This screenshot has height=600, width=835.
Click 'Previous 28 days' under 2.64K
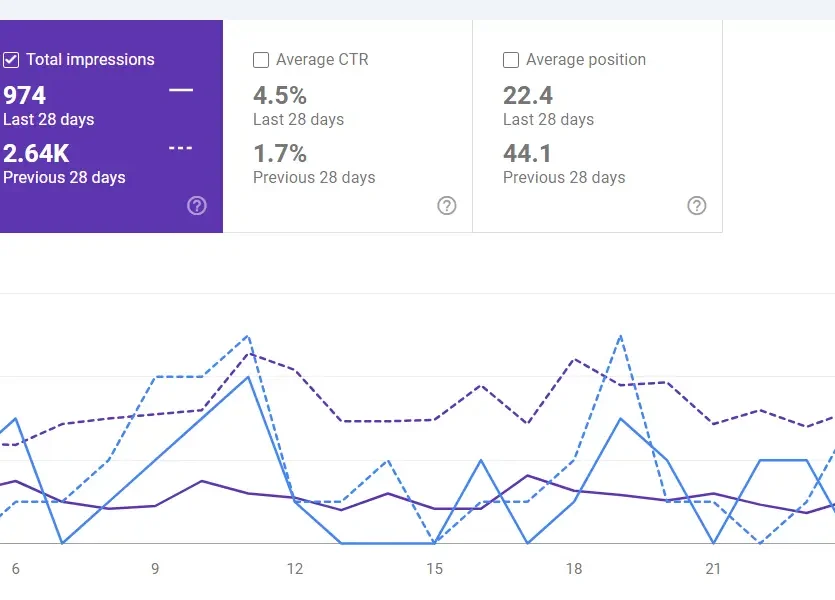(x=64, y=177)
